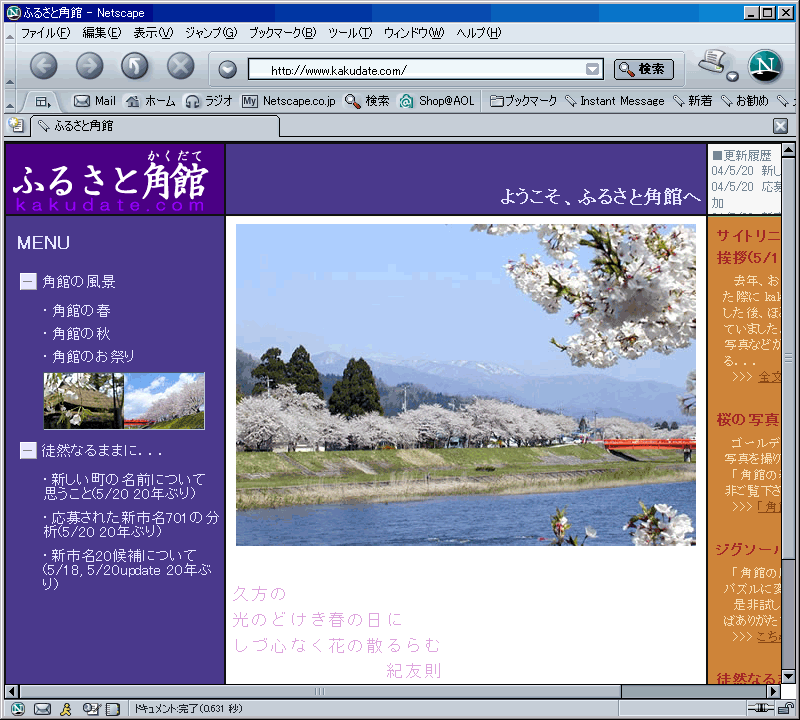Click the sakura thumbnail image in the menu

[124, 401]
